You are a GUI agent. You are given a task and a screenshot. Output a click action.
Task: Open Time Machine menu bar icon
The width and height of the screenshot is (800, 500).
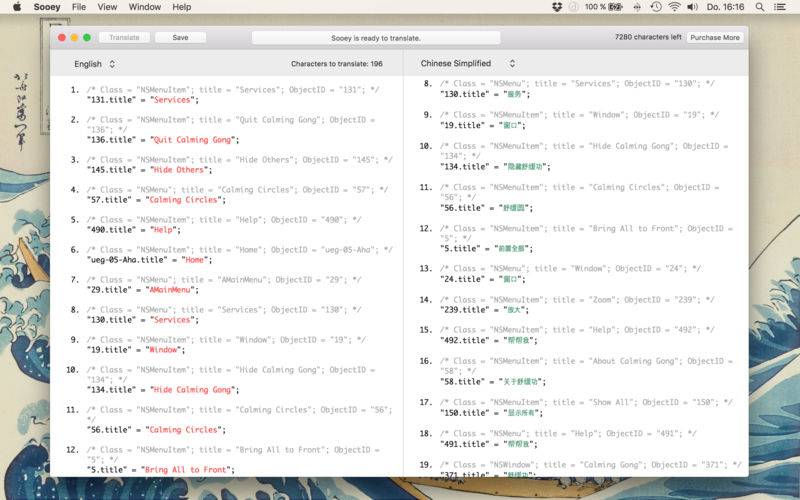[x=656, y=7]
